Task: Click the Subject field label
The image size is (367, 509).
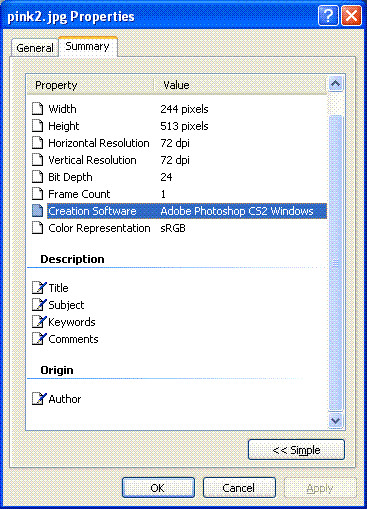Action: [66, 305]
